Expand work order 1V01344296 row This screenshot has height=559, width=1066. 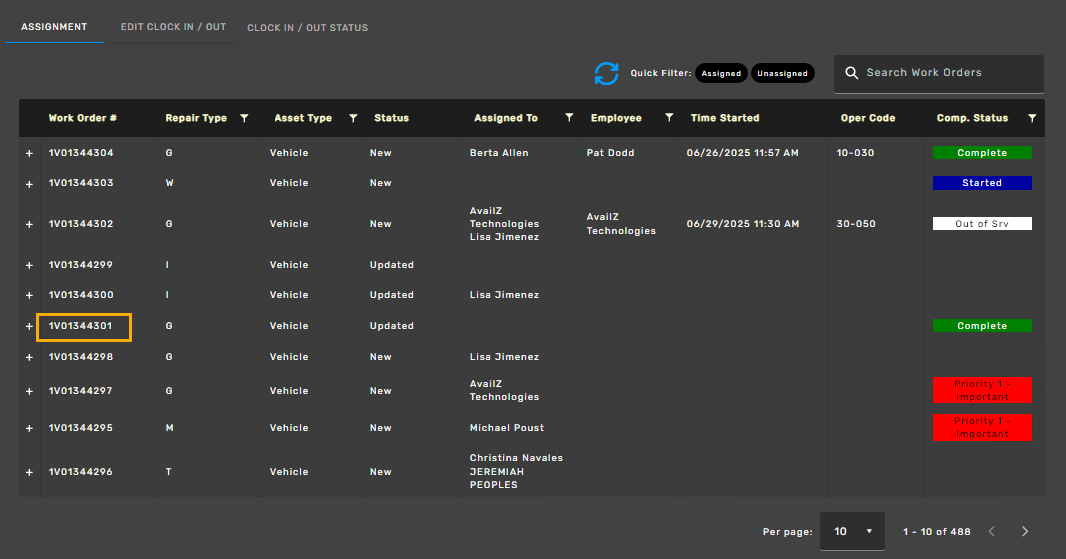[29, 472]
